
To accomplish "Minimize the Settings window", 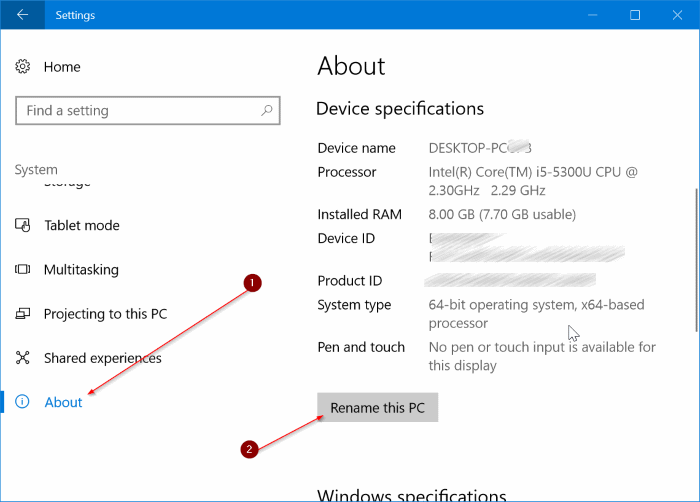I will tap(592, 15).
